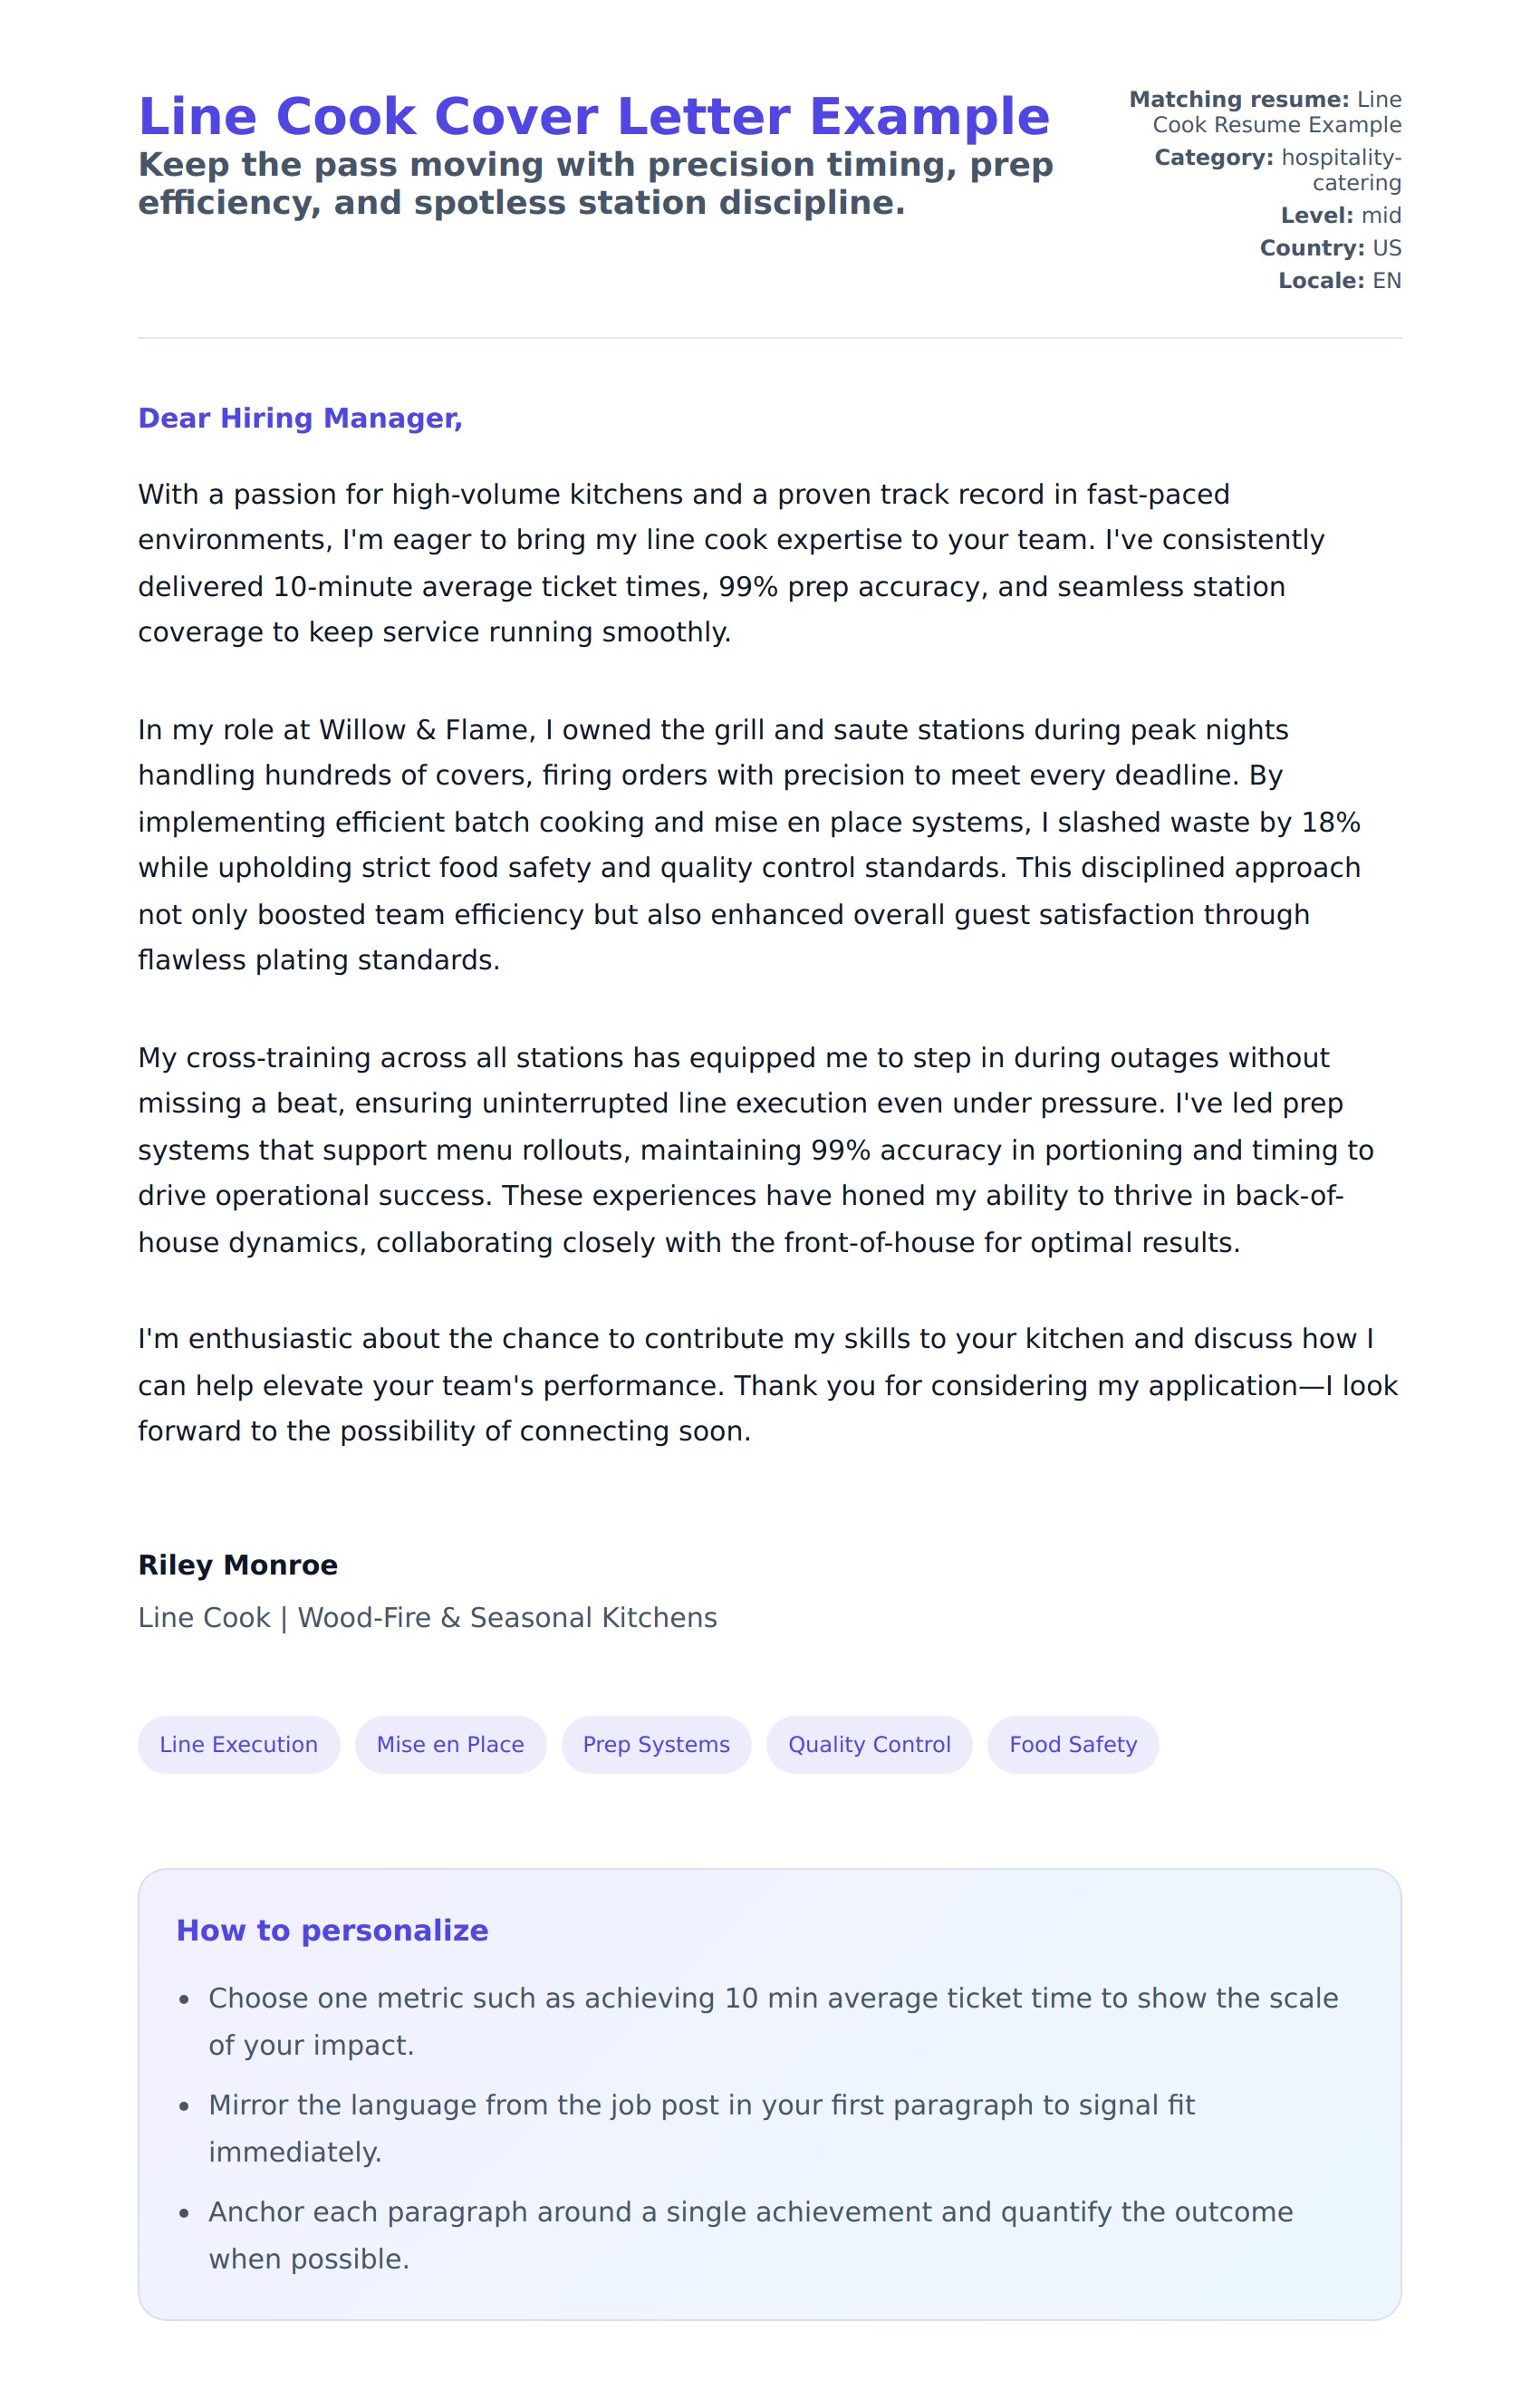
Task: Click the Line Execution skill tag
Action: click(238, 1744)
